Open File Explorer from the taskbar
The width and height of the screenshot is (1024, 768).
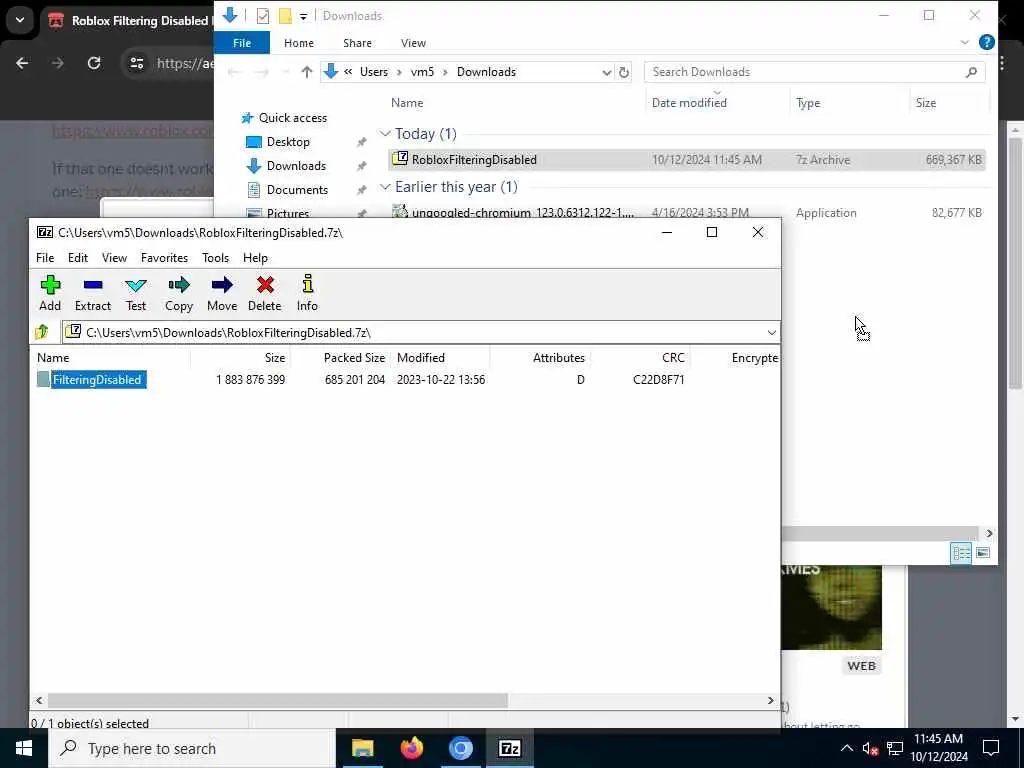[362, 748]
